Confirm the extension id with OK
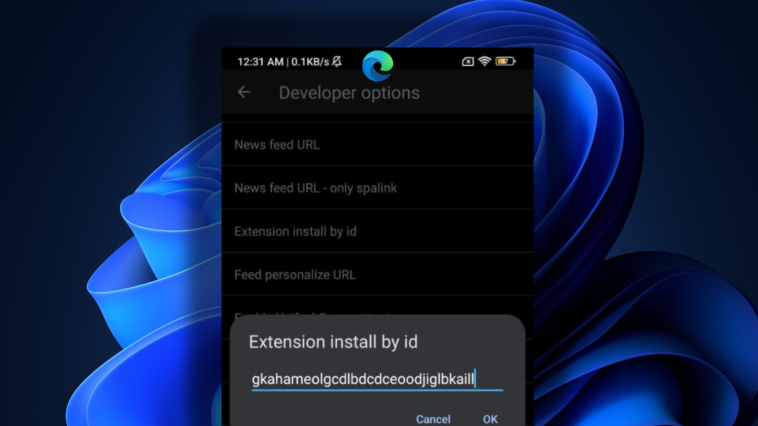 490,419
